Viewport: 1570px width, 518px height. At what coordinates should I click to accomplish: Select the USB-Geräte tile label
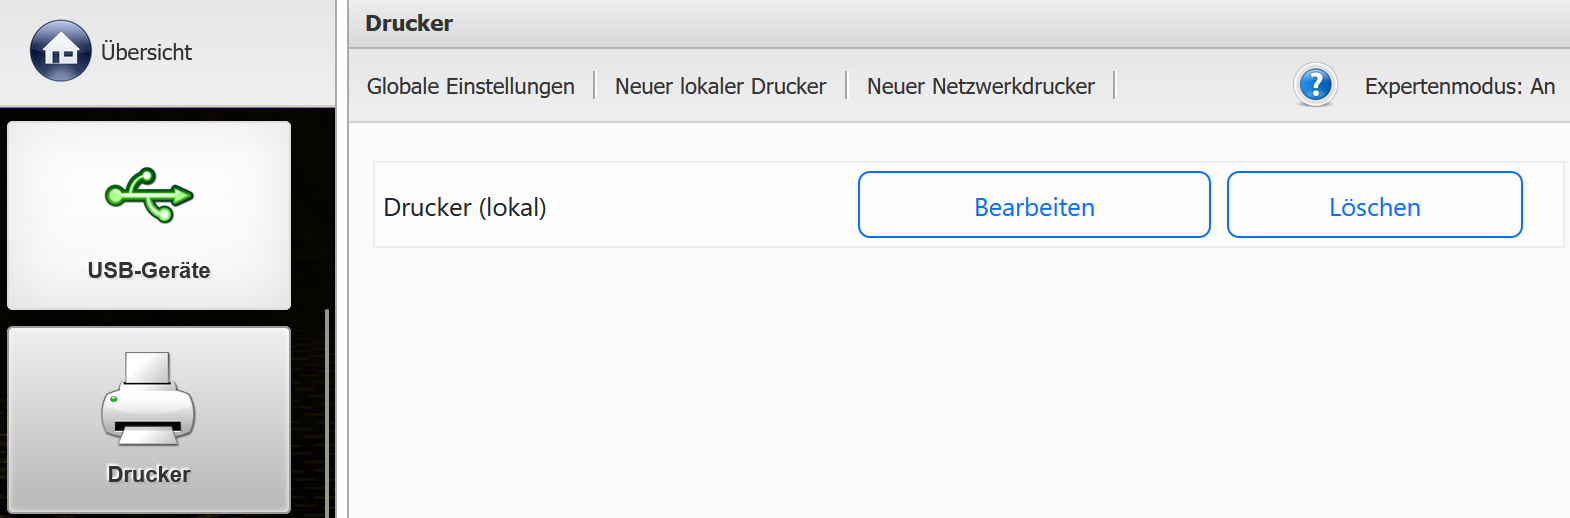(149, 270)
